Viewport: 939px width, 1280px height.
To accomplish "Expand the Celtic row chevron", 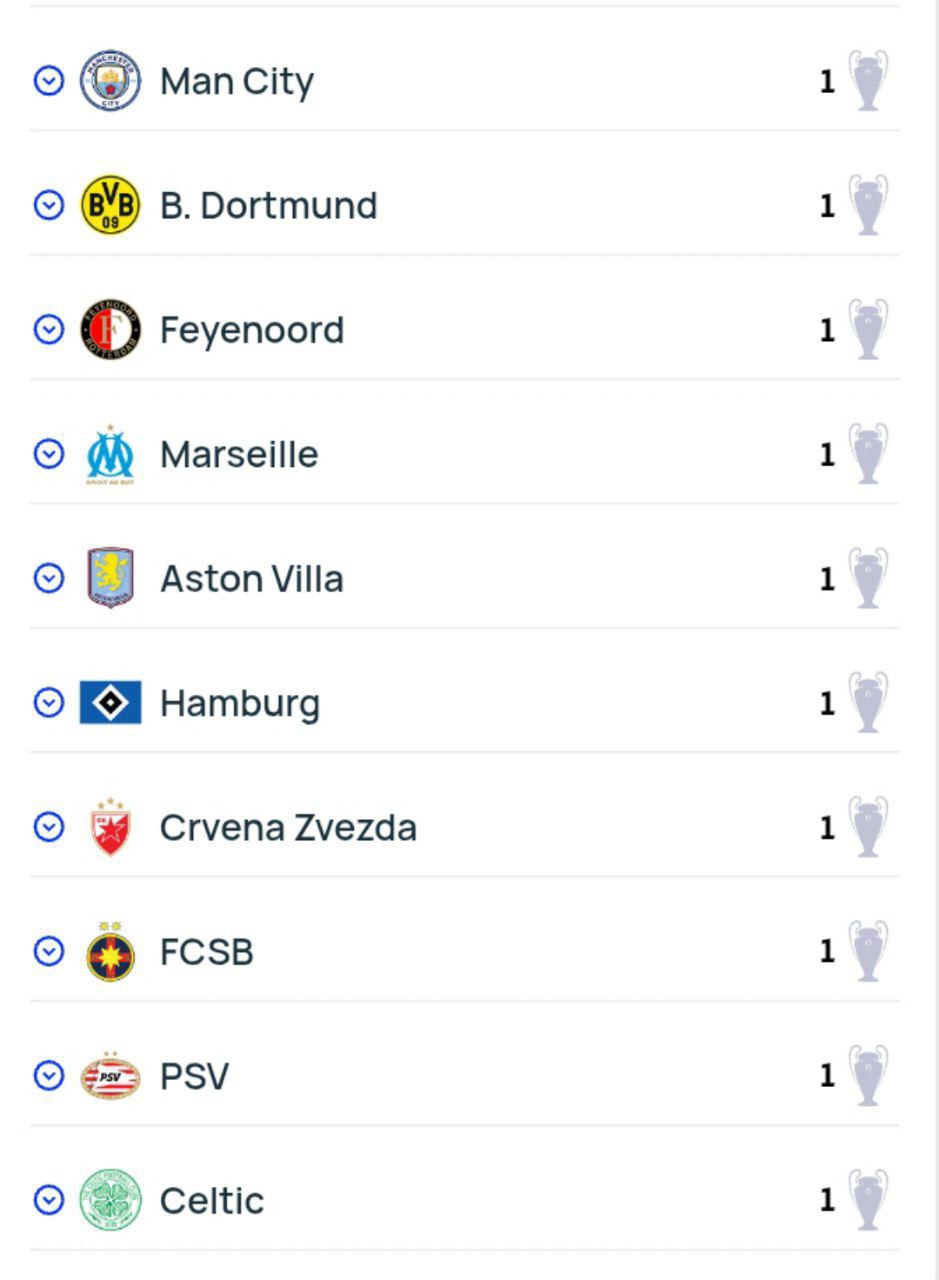I will pyautogui.click(x=49, y=1200).
